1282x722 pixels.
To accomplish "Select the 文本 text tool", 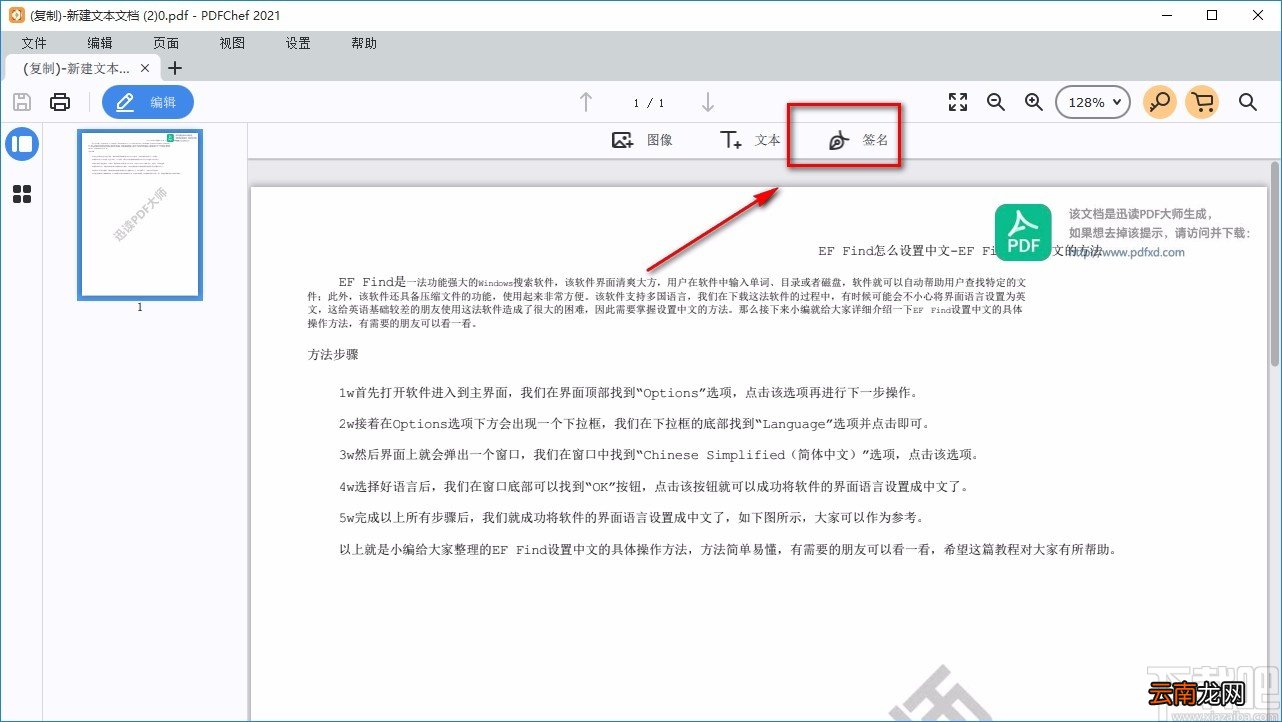I will click(x=750, y=140).
